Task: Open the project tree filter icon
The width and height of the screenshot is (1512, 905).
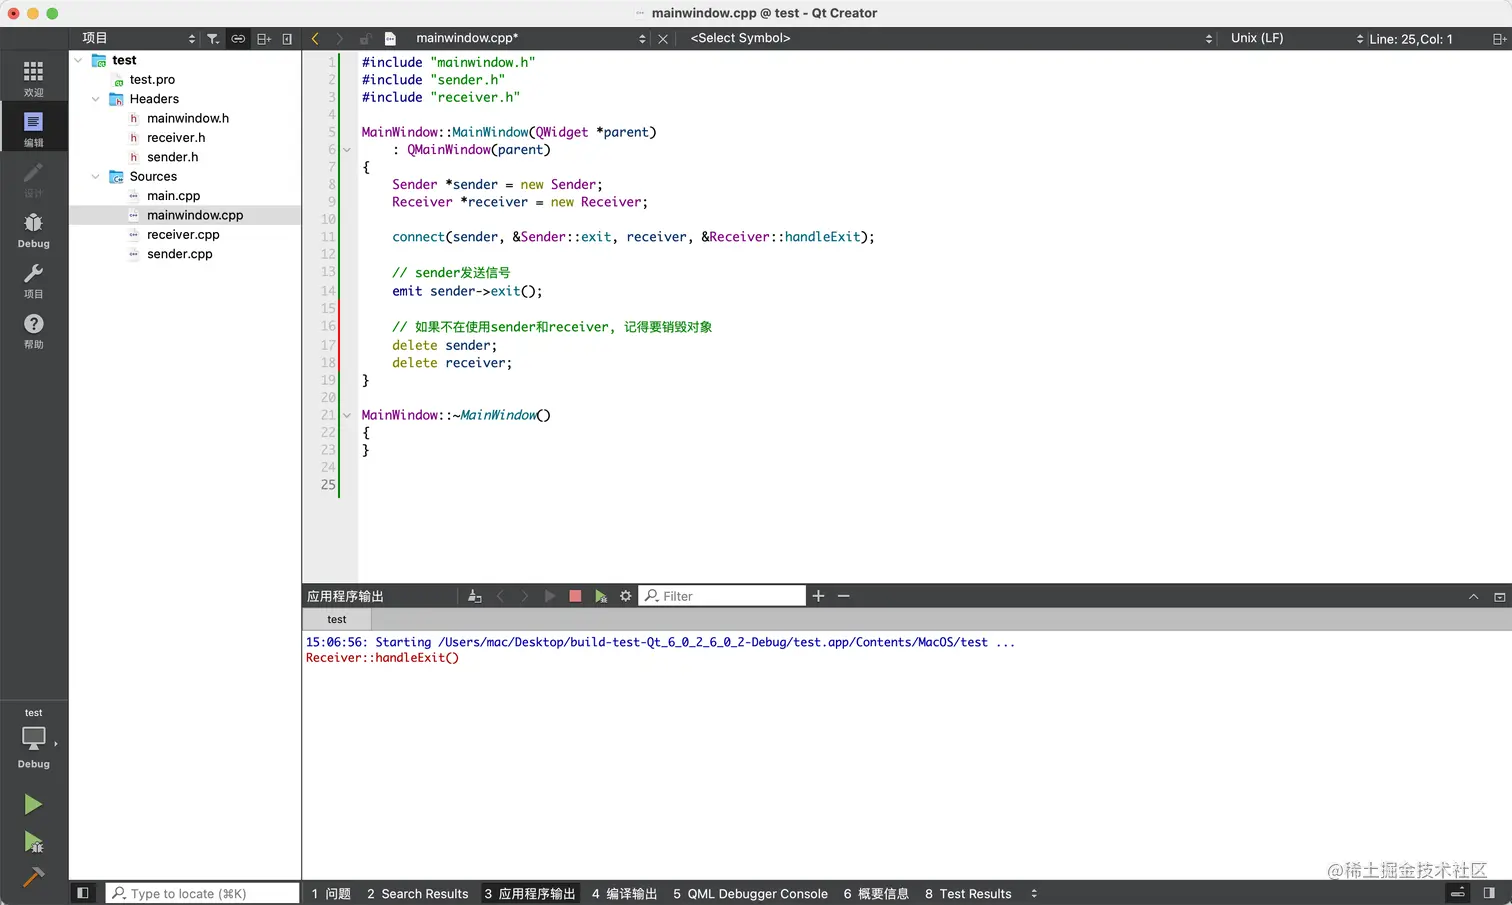Action: pos(213,39)
